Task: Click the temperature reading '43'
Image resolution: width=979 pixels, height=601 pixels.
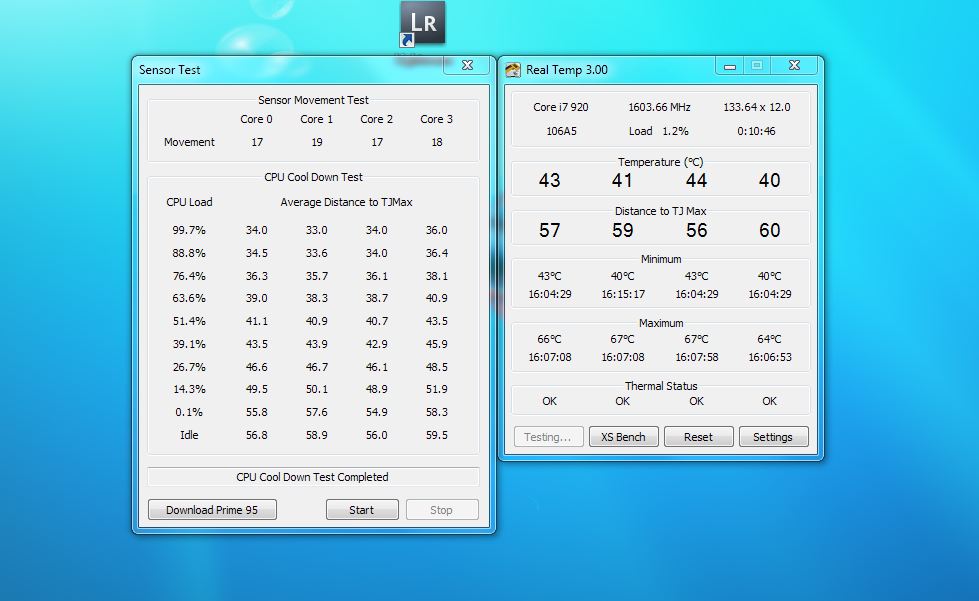Action: coord(549,180)
